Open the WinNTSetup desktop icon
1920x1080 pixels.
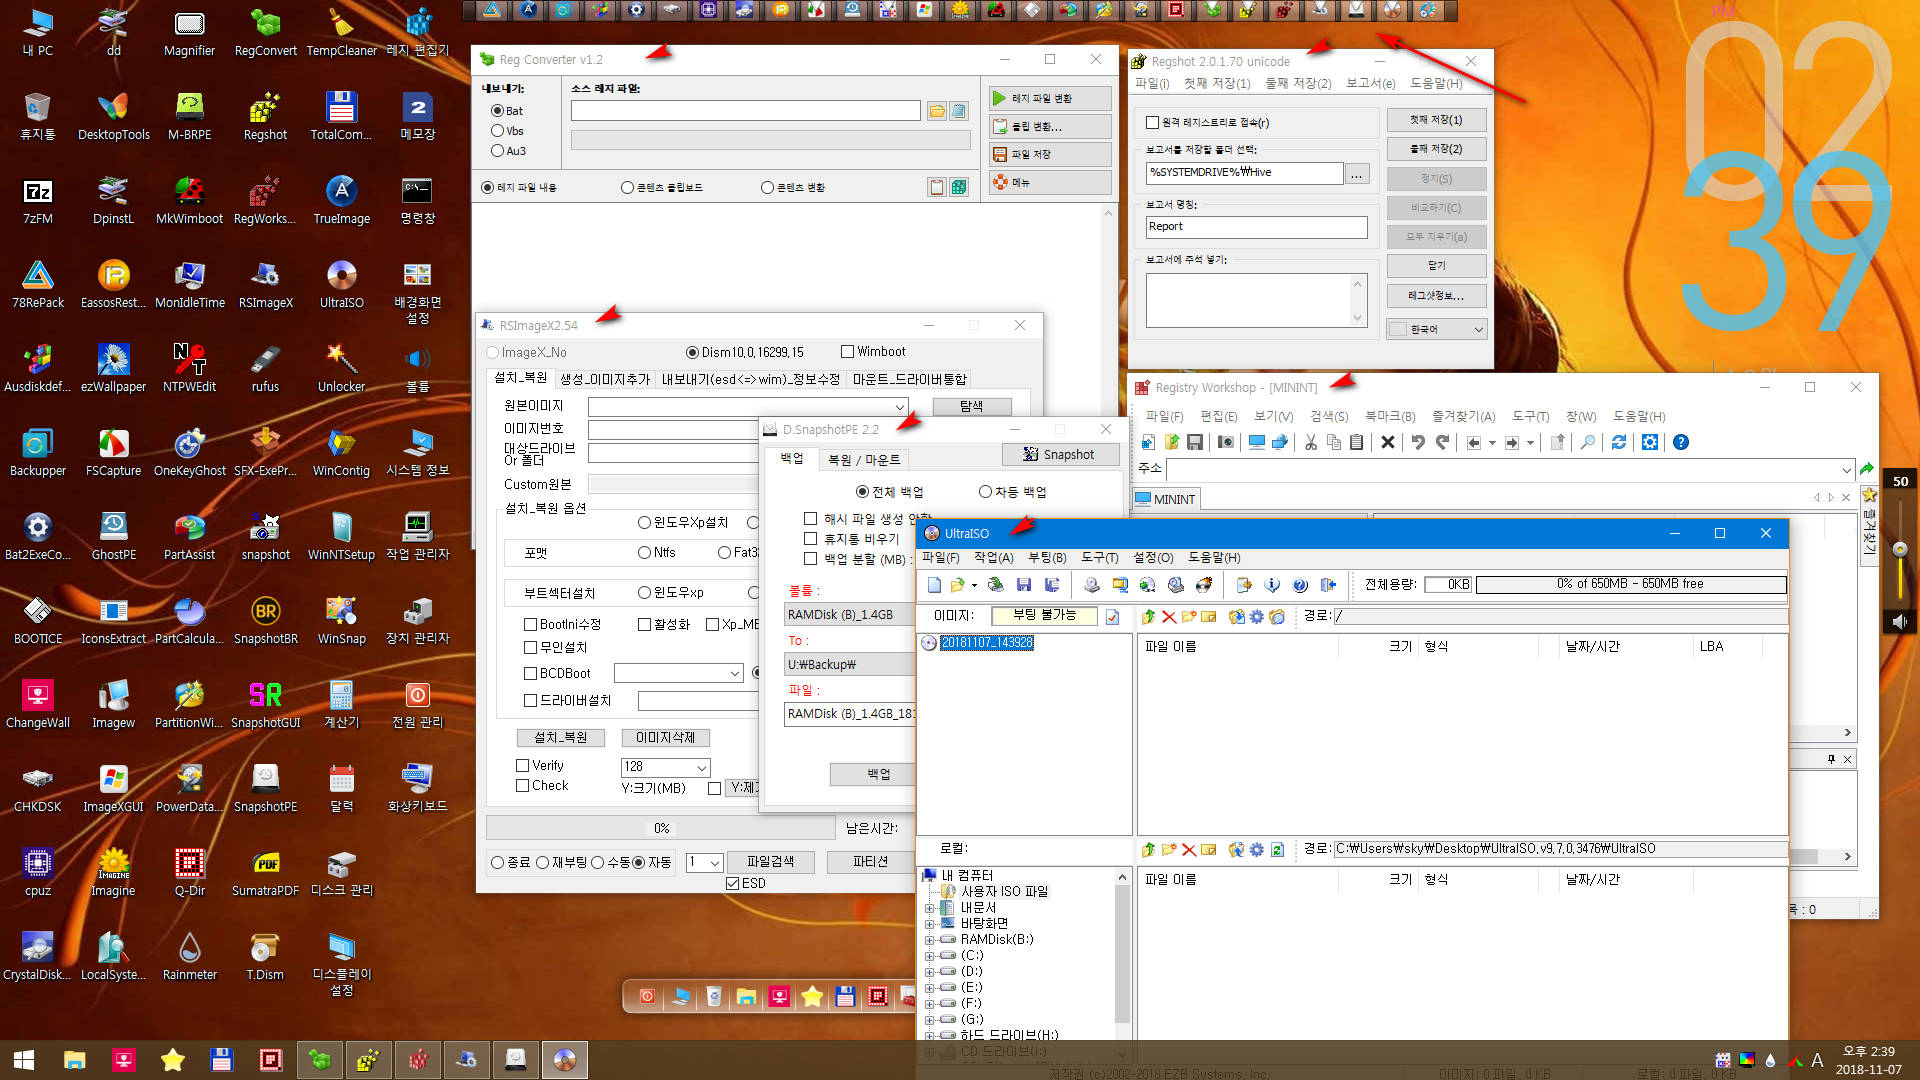click(x=341, y=537)
